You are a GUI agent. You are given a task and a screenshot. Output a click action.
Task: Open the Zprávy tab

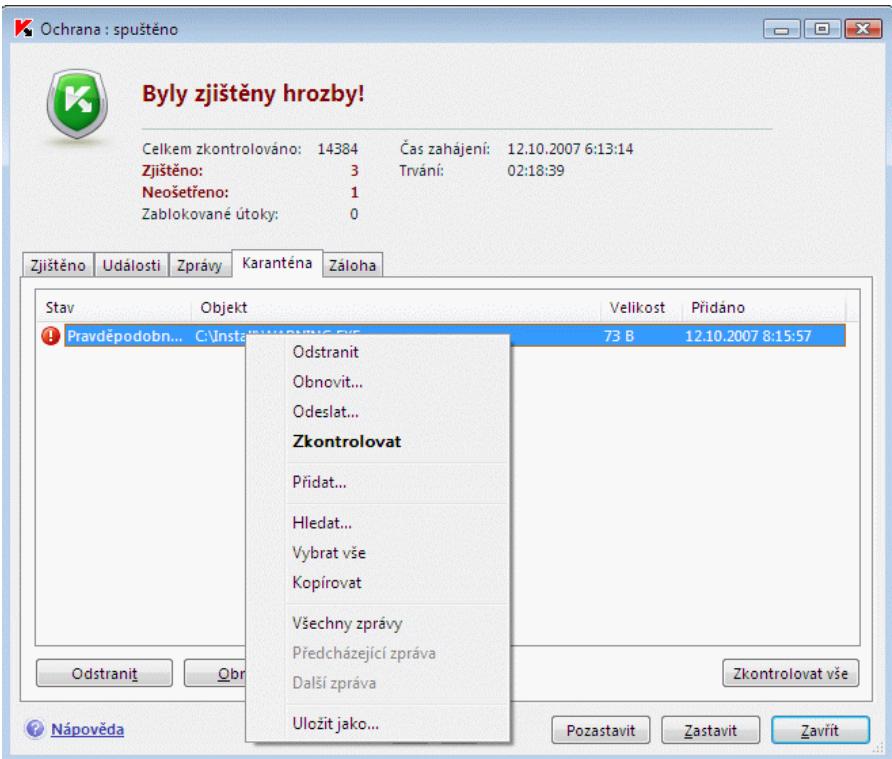pyautogui.click(x=199, y=265)
